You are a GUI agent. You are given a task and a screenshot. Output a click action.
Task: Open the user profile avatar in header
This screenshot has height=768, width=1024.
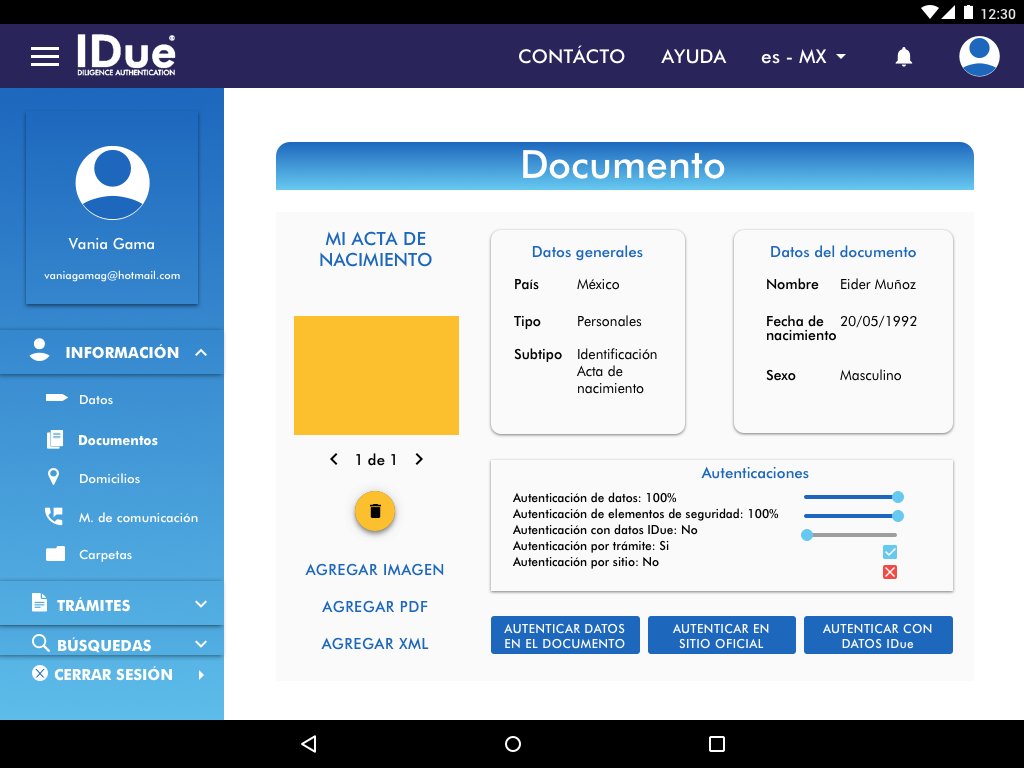pos(979,56)
